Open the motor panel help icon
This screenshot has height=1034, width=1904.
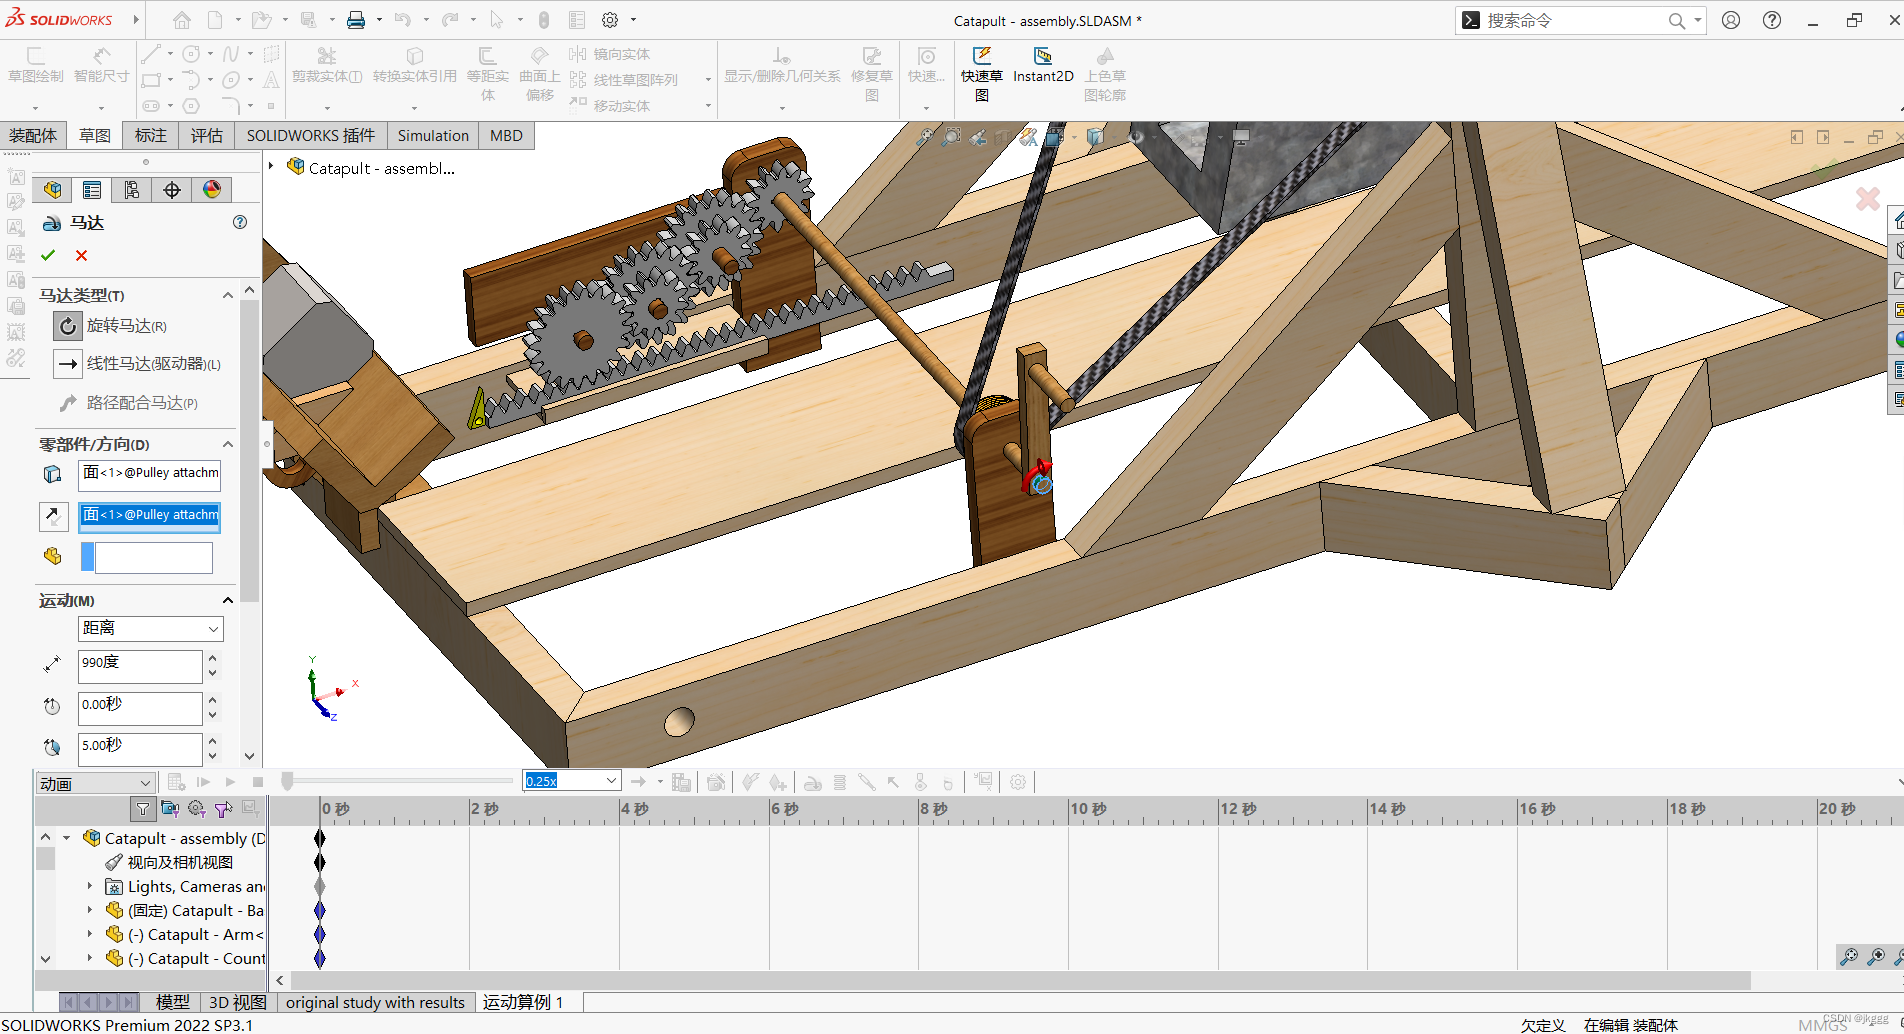(240, 222)
